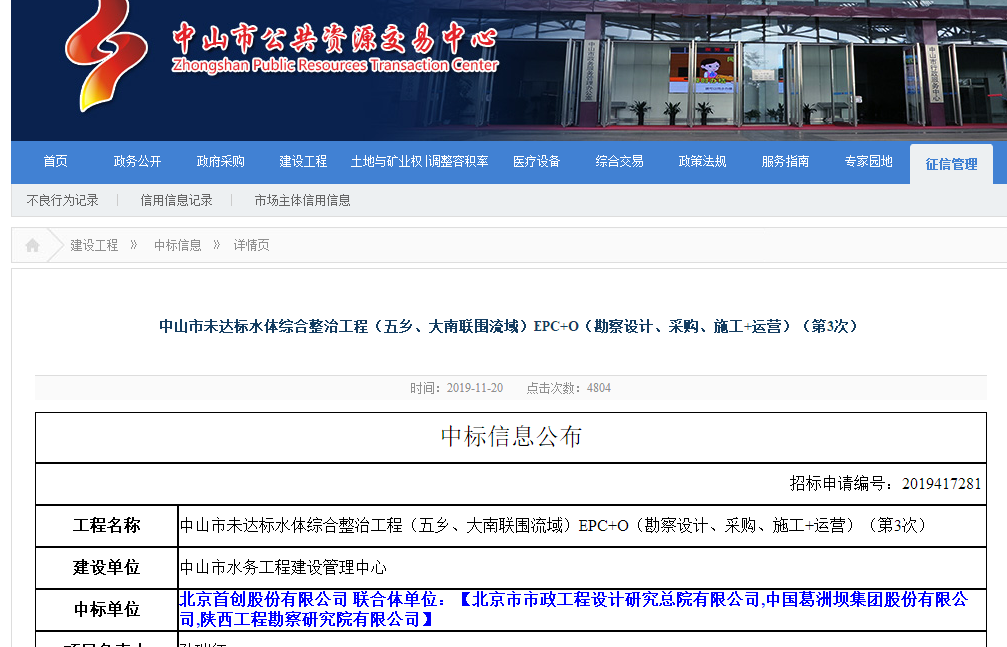This screenshot has width=1007, height=647.
Task: Click the 中山市公共资源交易中心 Chinese title text
Action: [x=335, y=38]
